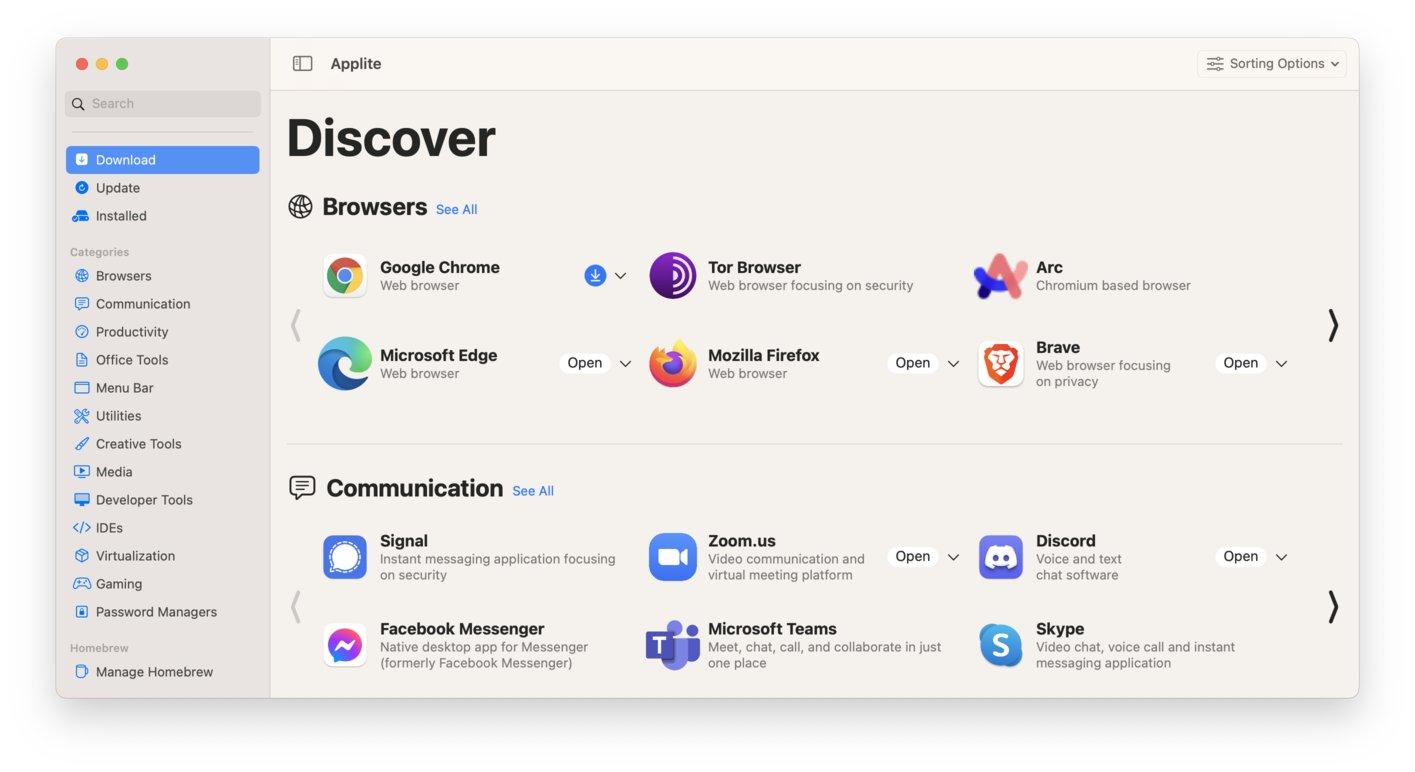Click the Brave browser app icon
Viewport: 1415px width, 772px height.
pos(1000,364)
